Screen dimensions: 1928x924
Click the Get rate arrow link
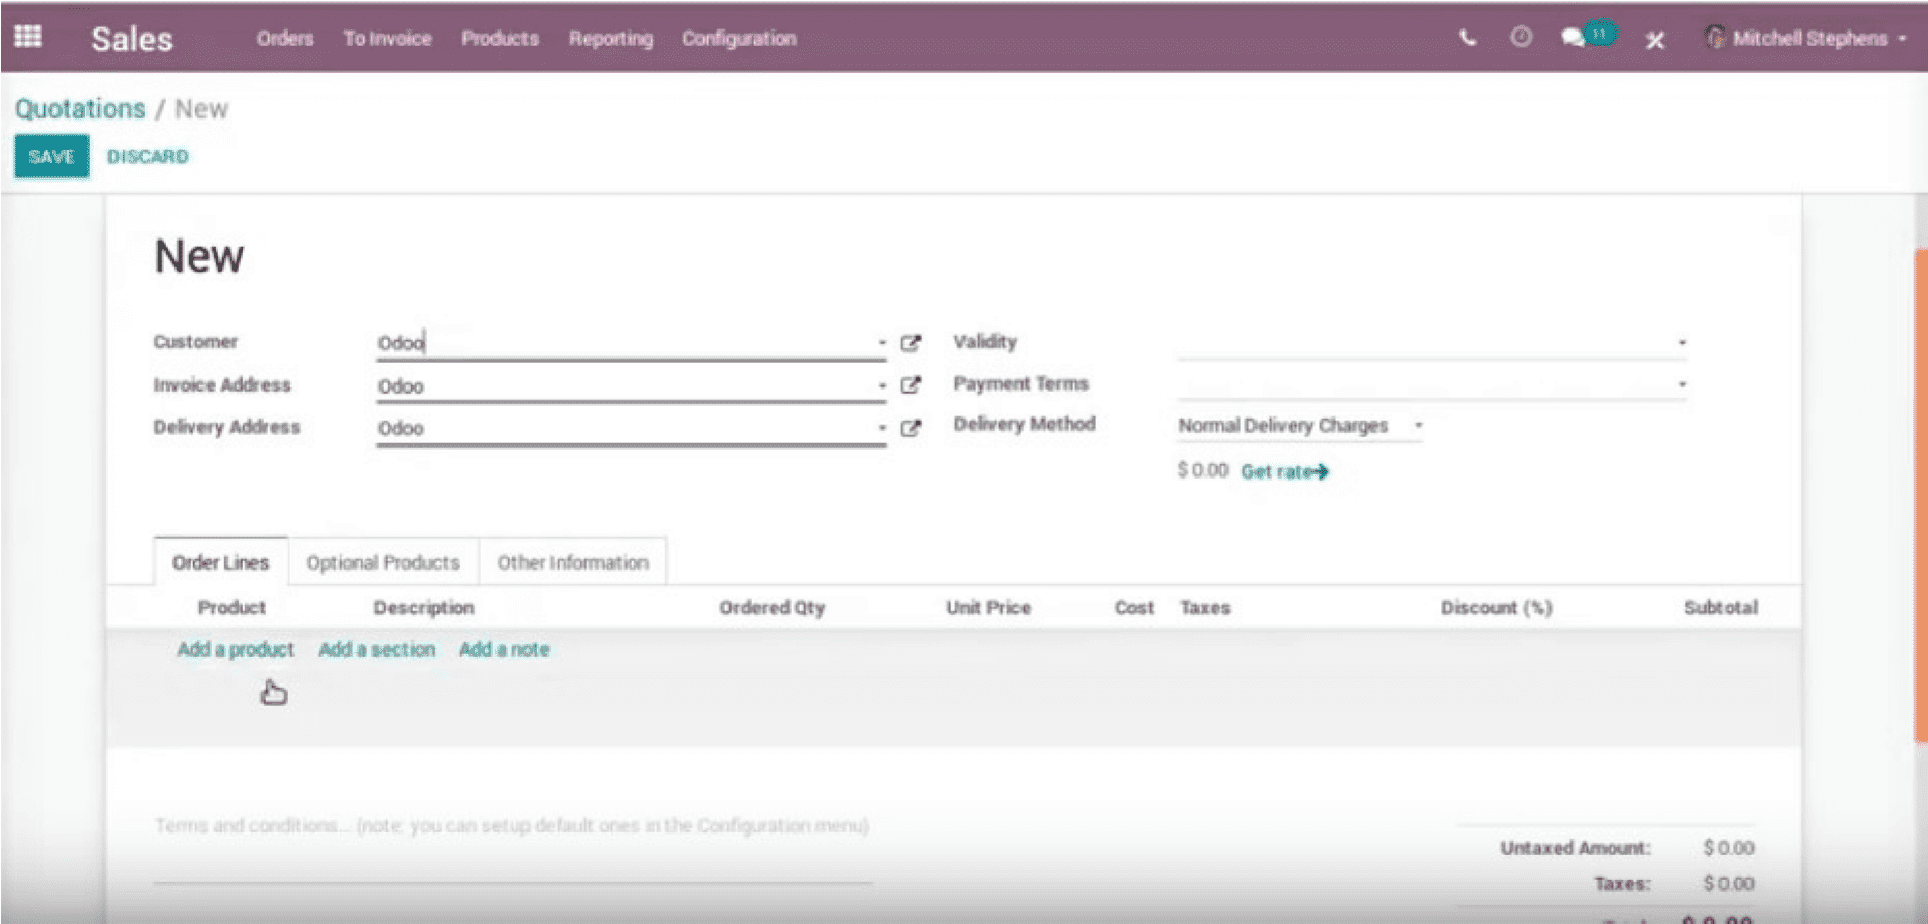click(1285, 471)
